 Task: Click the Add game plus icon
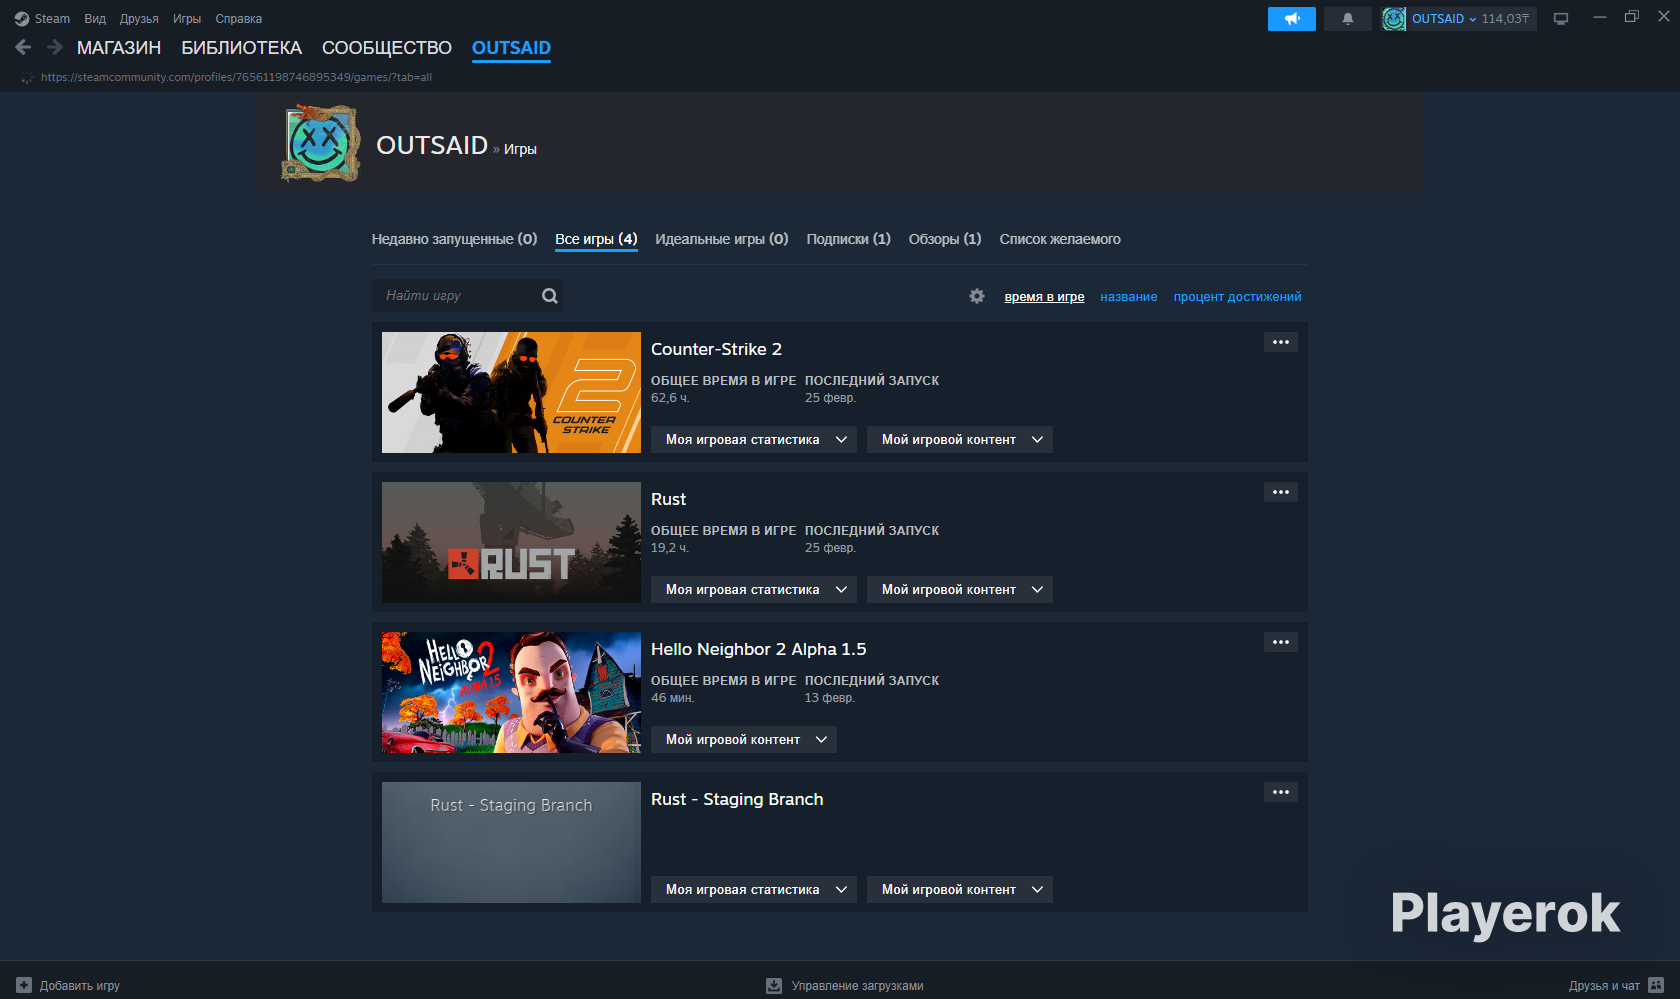click(x=24, y=985)
